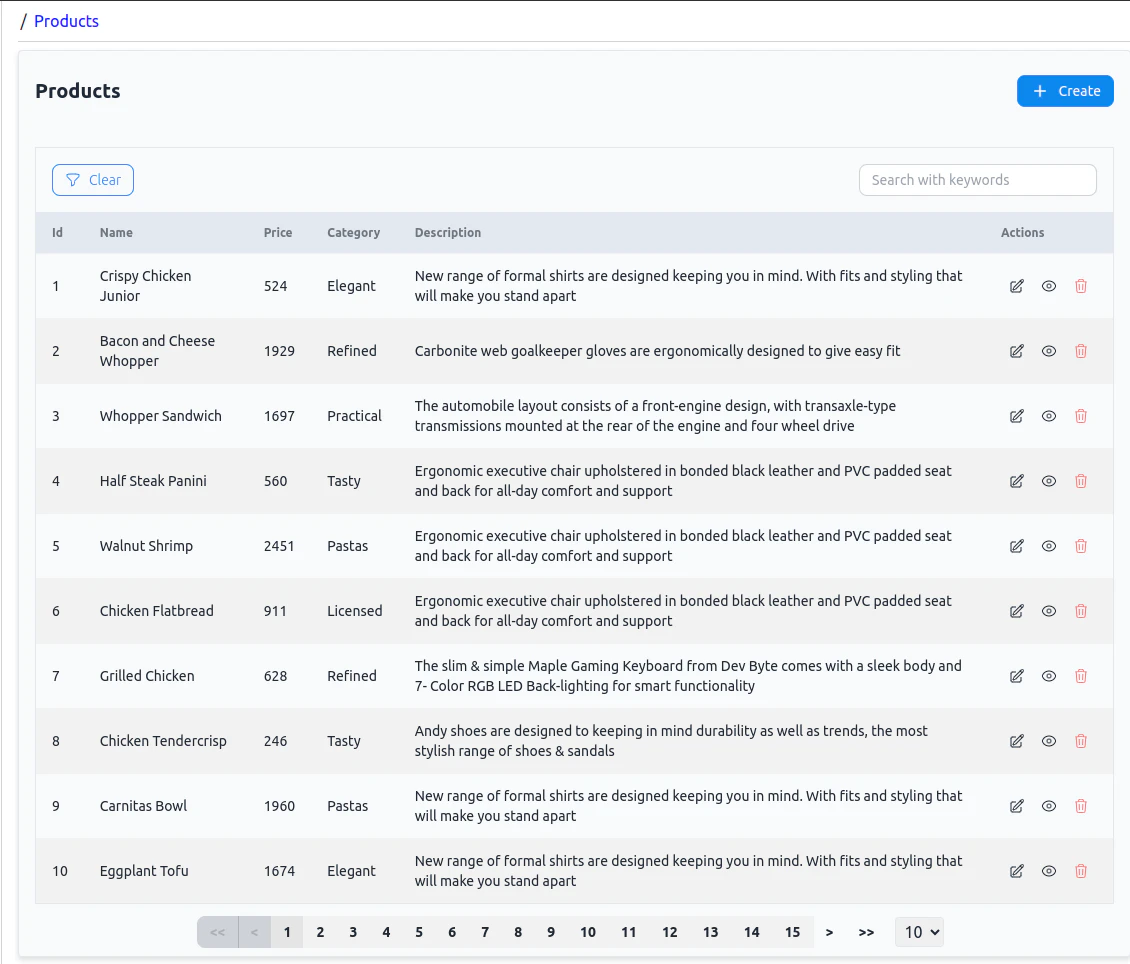Screen dimensions: 1130x964
Task: Click the keyword search field
Action: tap(977, 180)
